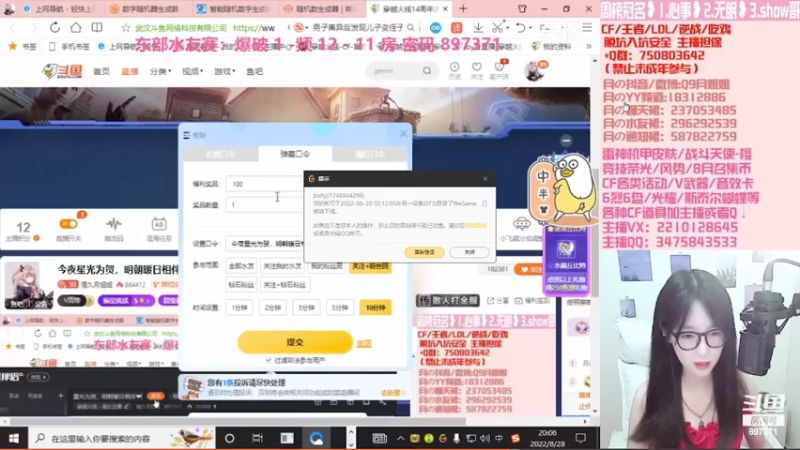Toggle the live broadcast switch
The width and height of the screenshot is (800, 450).
(68, 224)
